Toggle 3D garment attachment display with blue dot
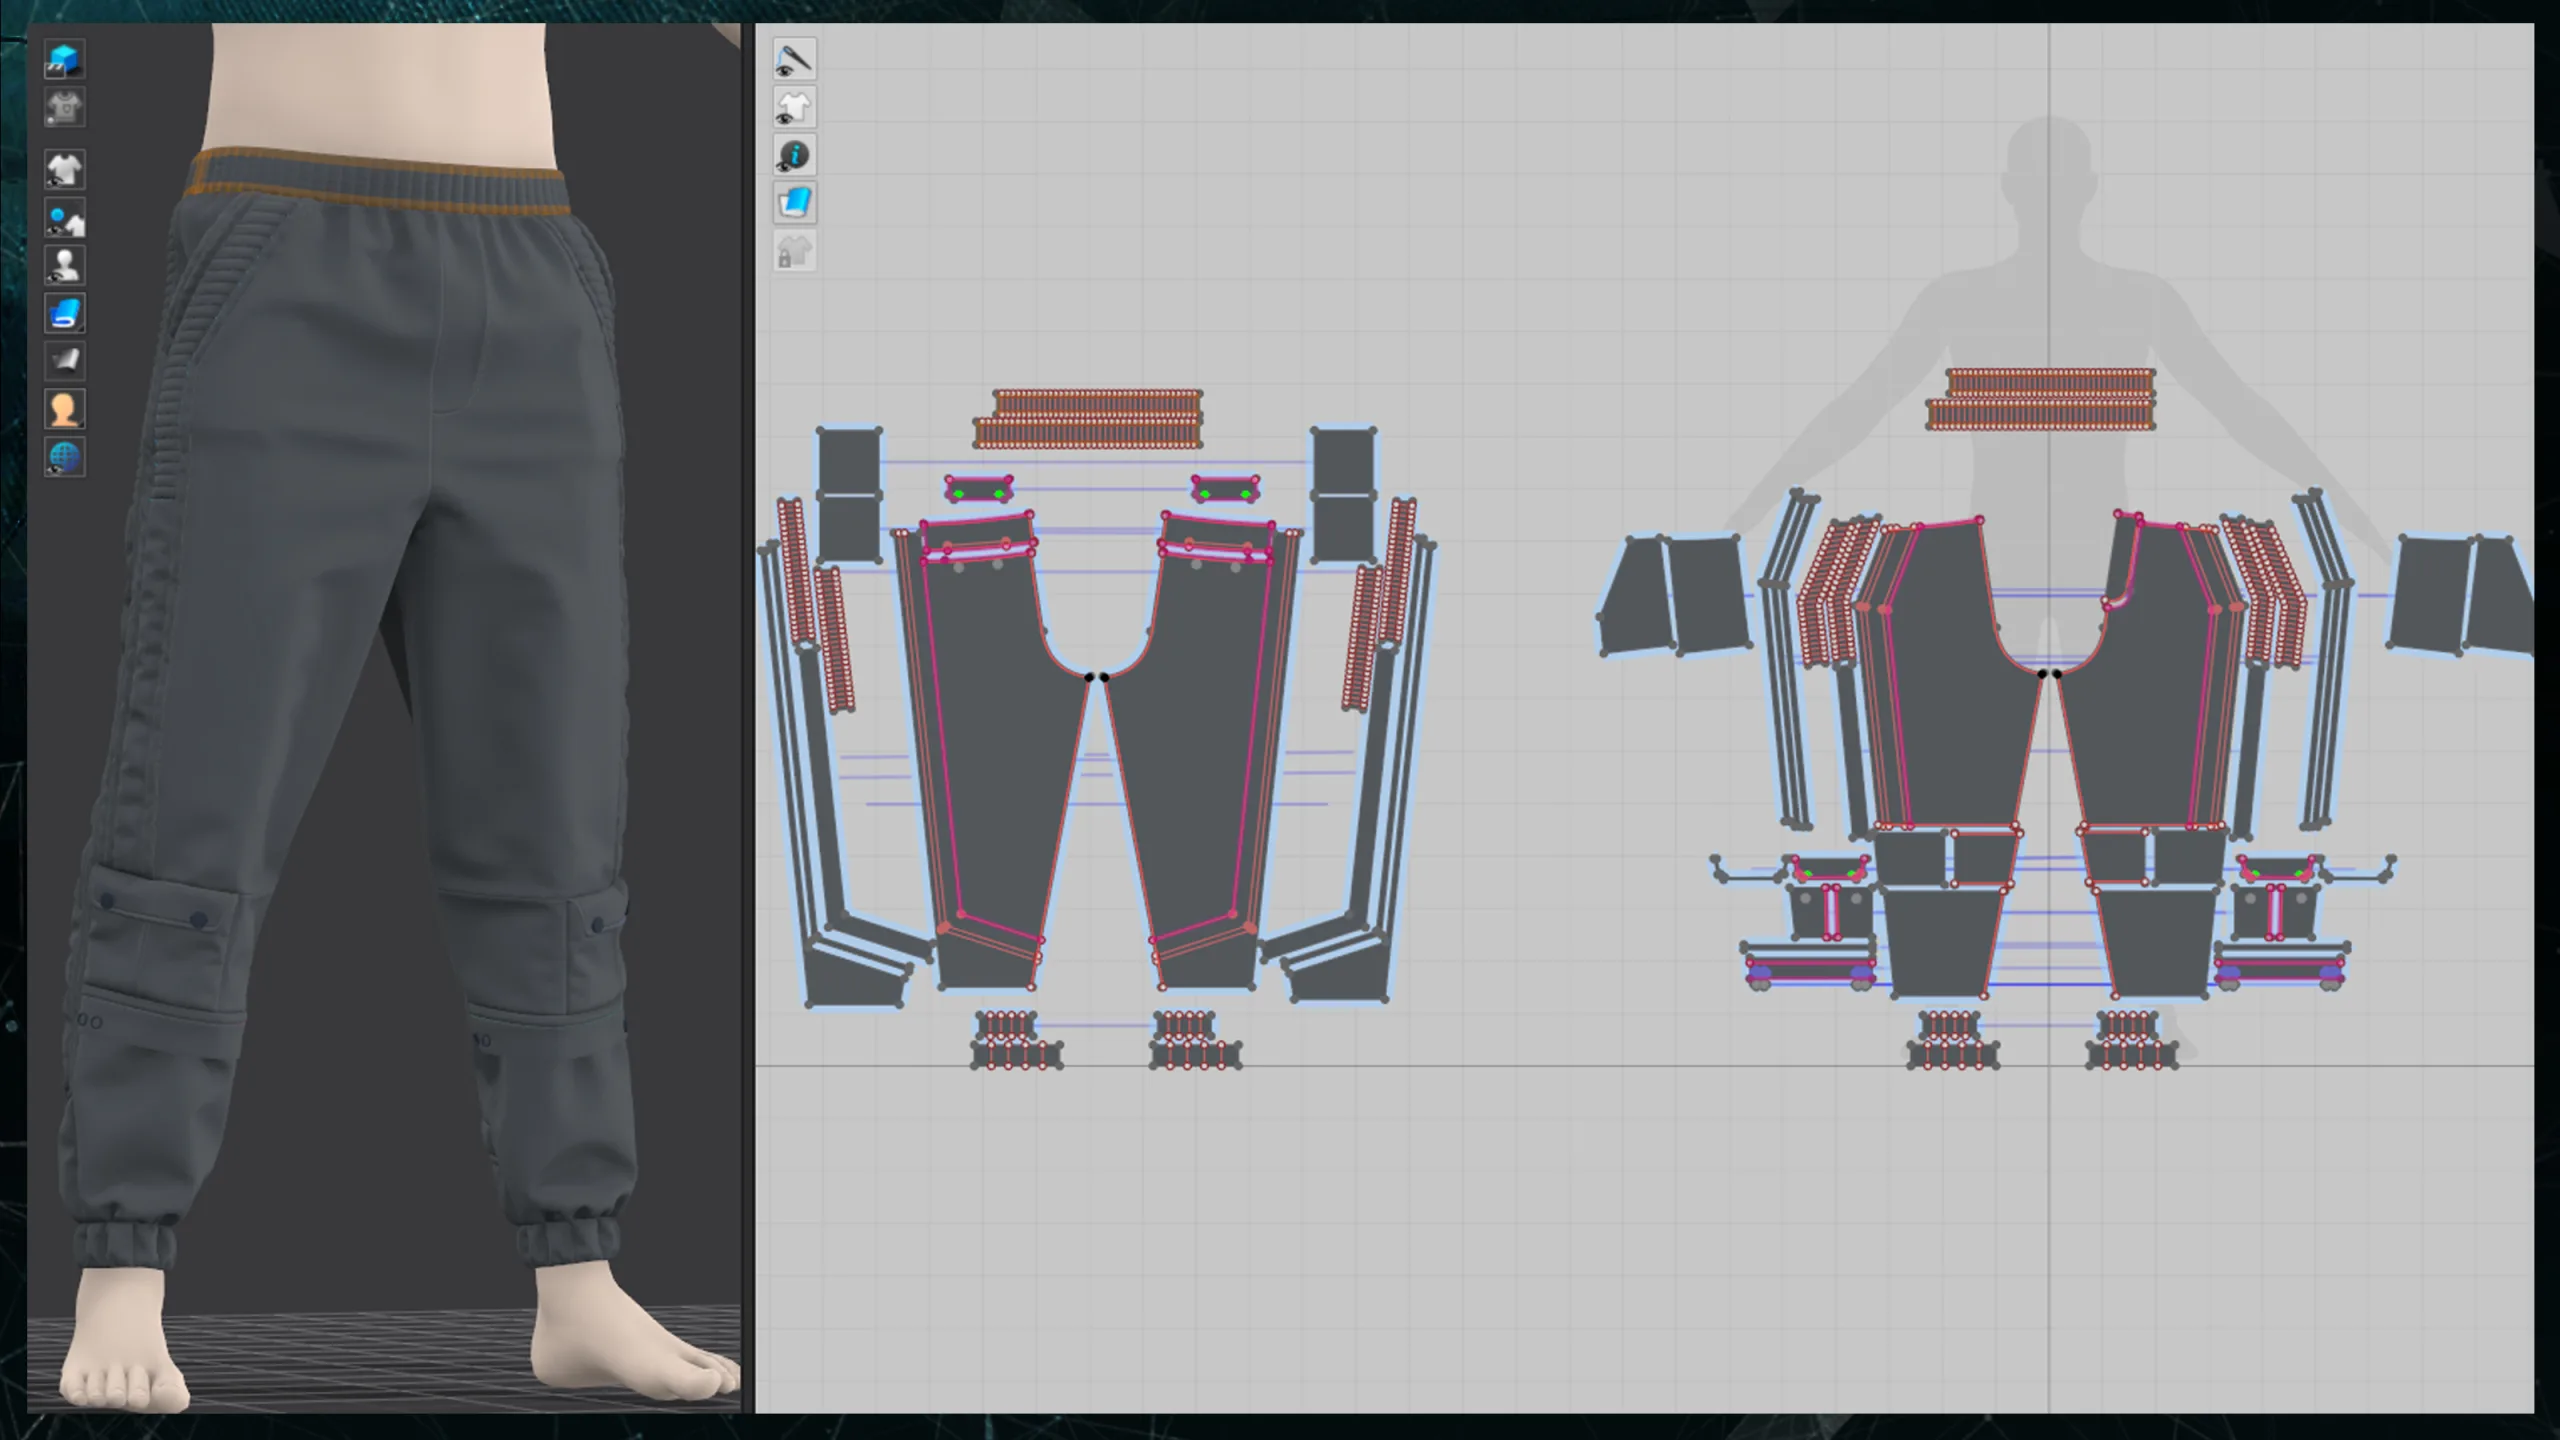Screen dimensions: 2560x1440 coord(65,219)
